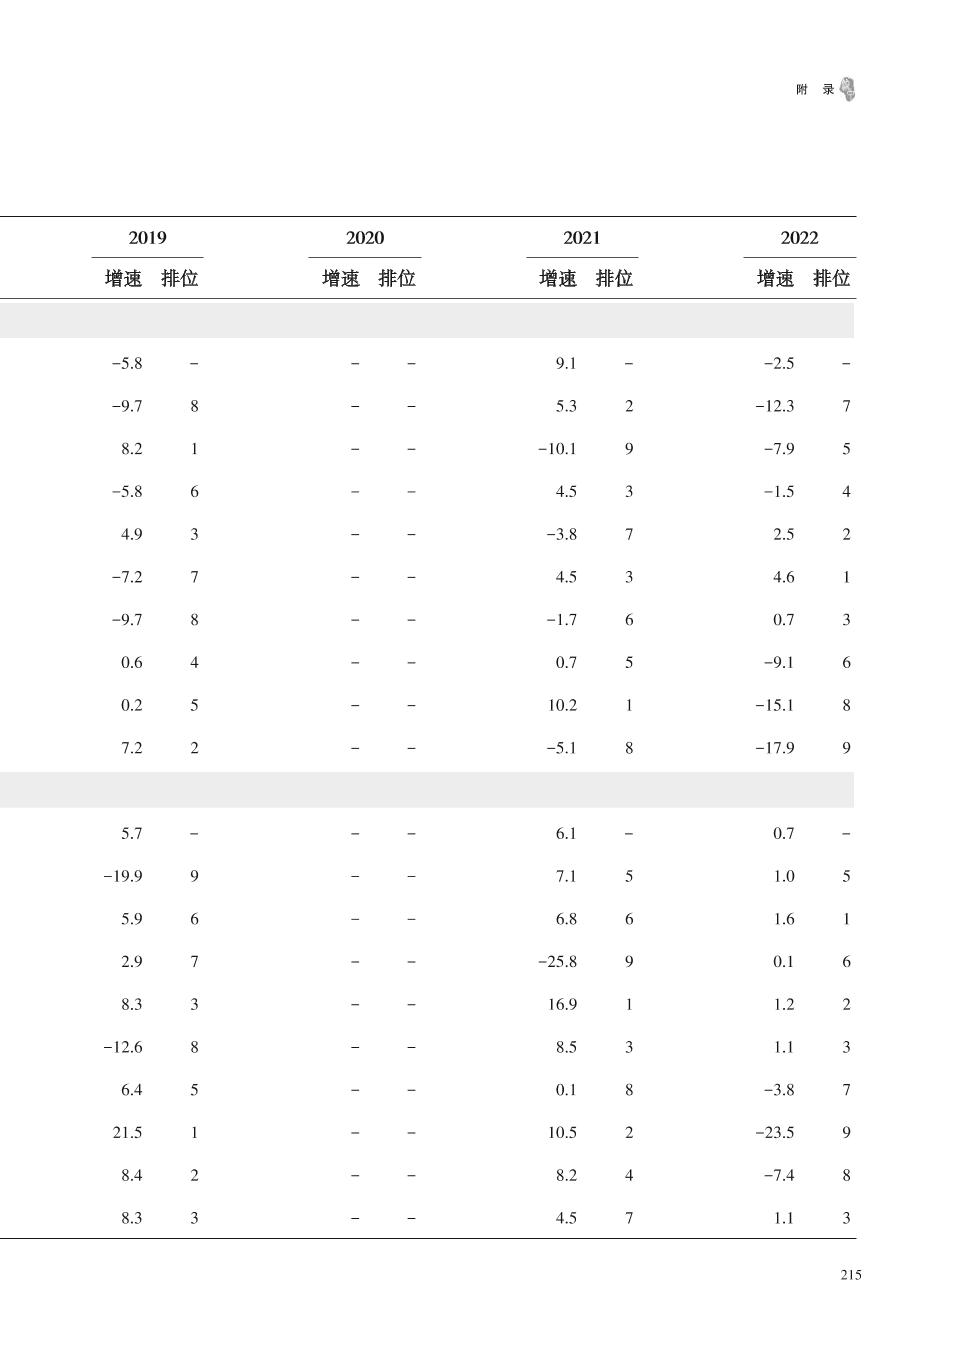Click the 排位 subheader under 2022

832,279
